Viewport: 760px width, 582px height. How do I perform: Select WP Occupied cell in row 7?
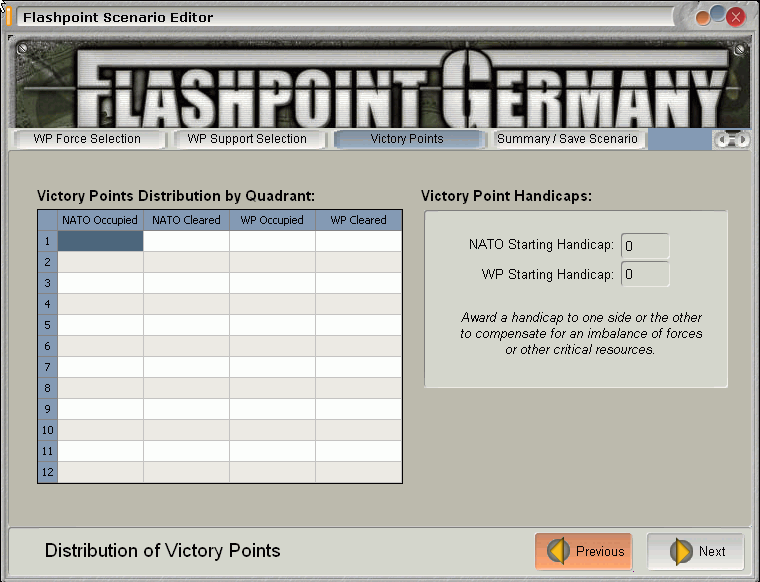tap(272, 367)
